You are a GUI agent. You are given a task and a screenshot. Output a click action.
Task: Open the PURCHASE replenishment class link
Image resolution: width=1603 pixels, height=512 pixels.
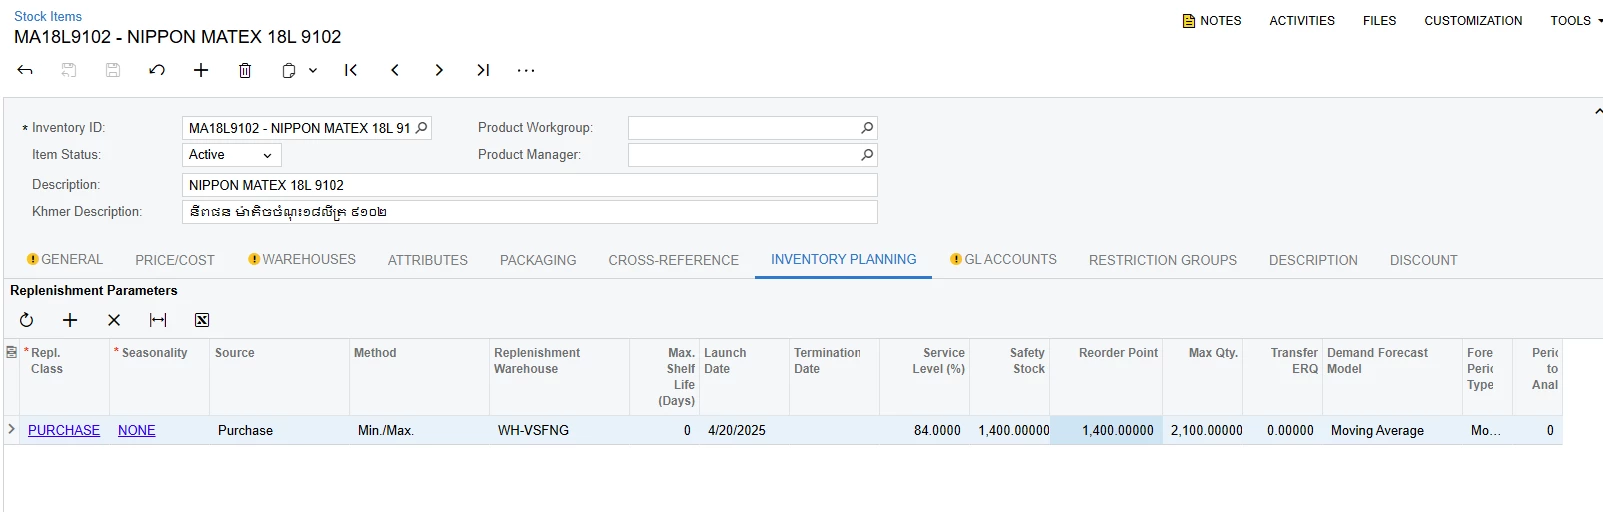64,430
